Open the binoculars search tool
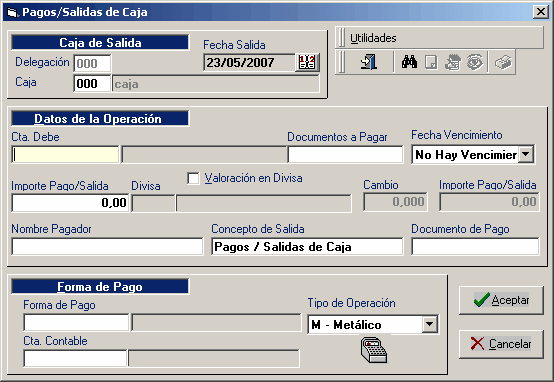 coord(409,62)
